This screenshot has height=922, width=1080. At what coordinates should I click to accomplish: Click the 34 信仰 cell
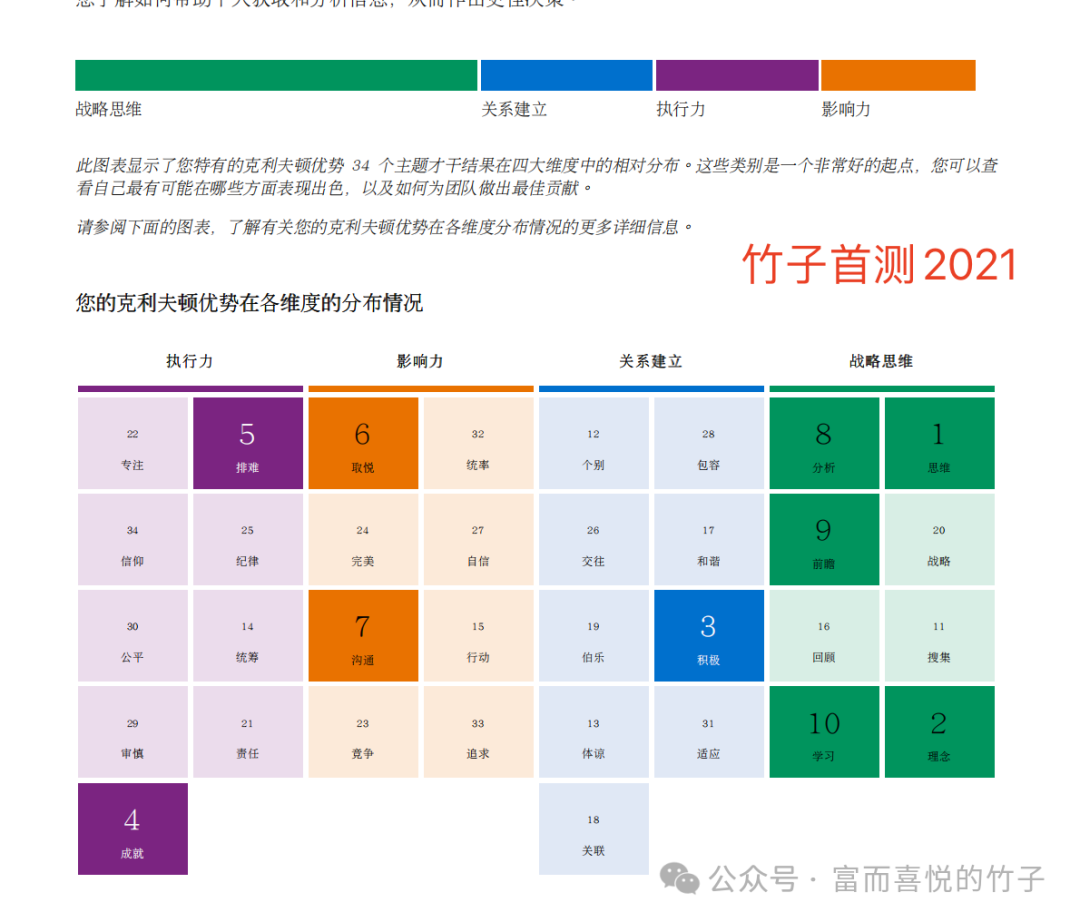click(x=133, y=540)
